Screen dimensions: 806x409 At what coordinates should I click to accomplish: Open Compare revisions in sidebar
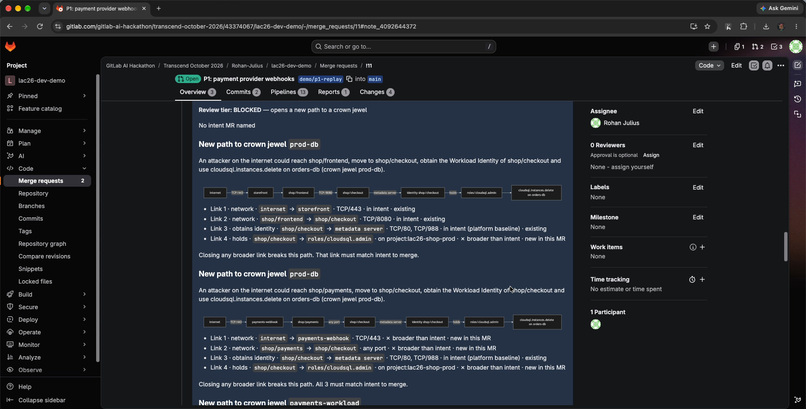(x=44, y=256)
